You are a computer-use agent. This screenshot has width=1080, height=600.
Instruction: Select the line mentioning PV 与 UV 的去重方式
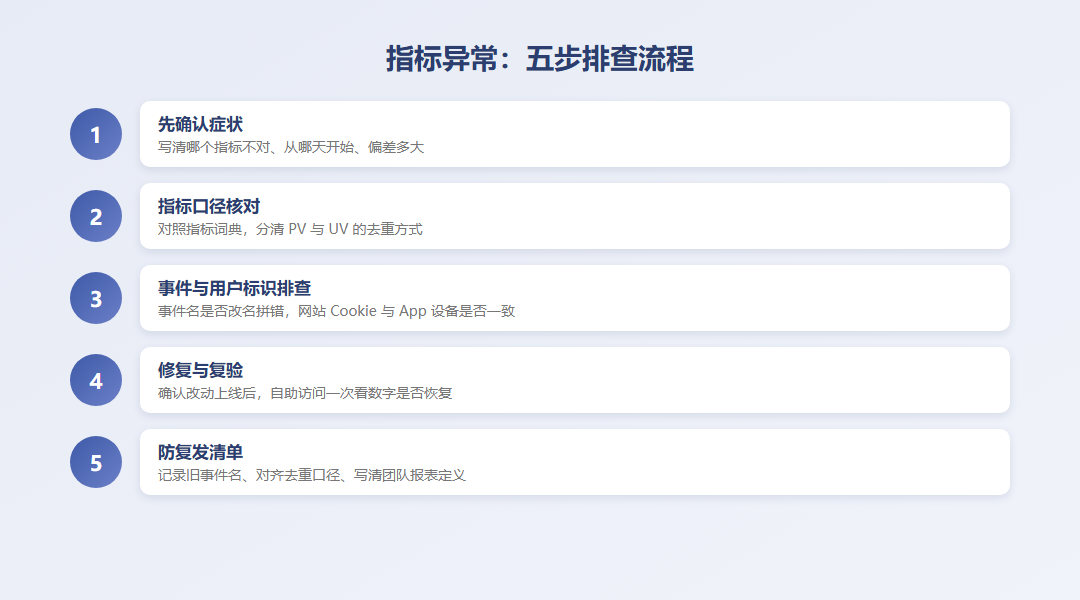click(290, 229)
